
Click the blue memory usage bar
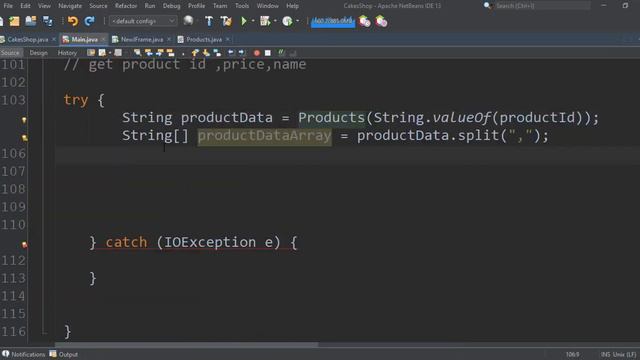(333, 21)
